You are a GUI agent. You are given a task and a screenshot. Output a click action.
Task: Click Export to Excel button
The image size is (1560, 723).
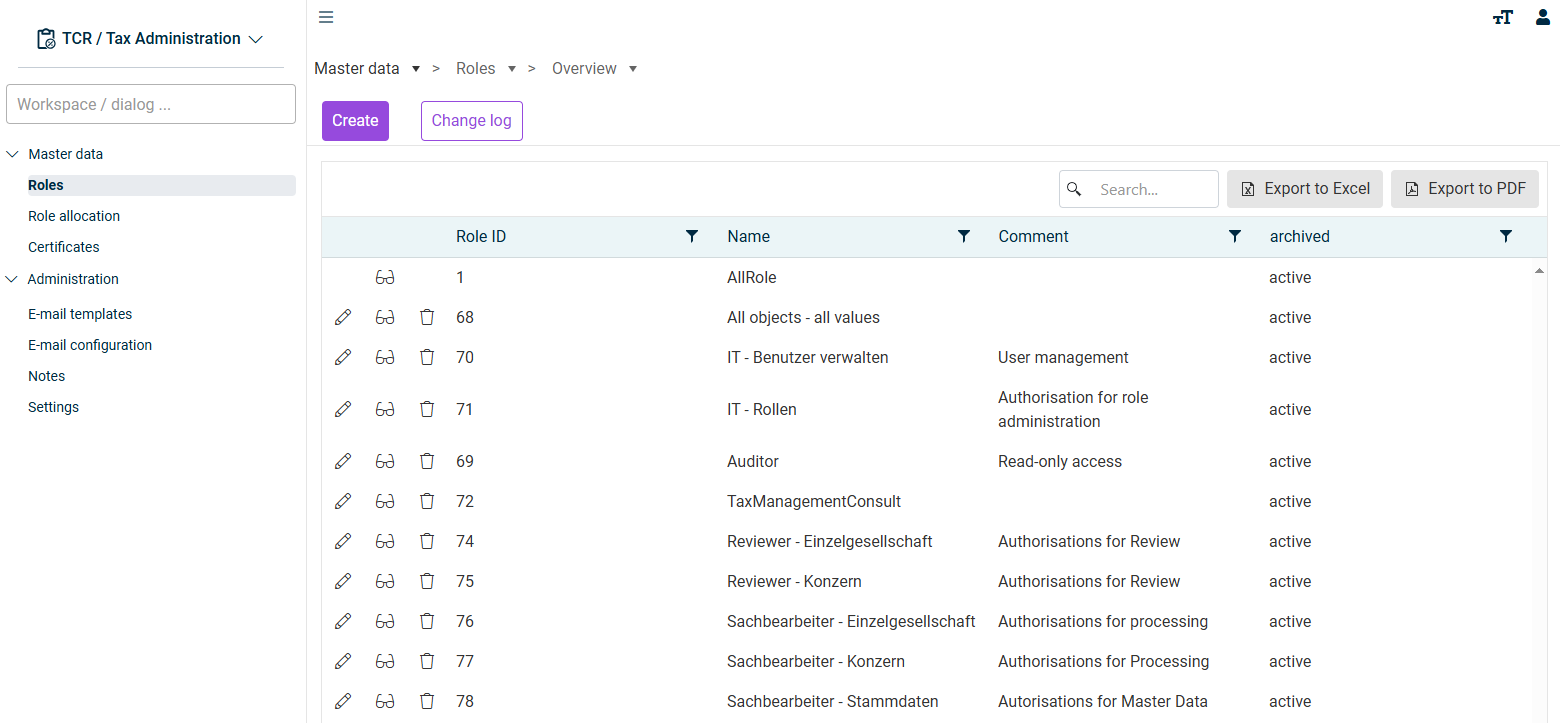pyautogui.click(x=1305, y=189)
